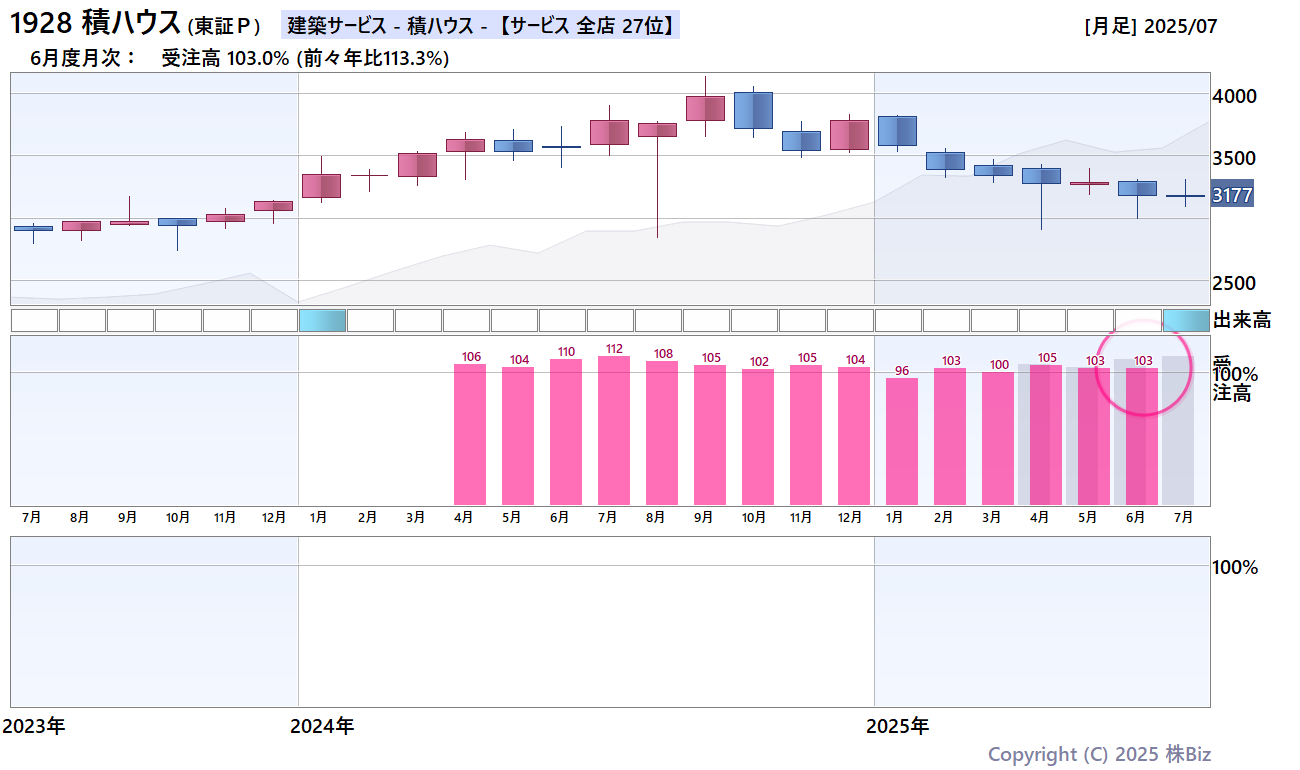This screenshot has height=770, width=1300.
Task: Click the 受注高 label beside the bar chart
Action: (x=1232, y=378)
